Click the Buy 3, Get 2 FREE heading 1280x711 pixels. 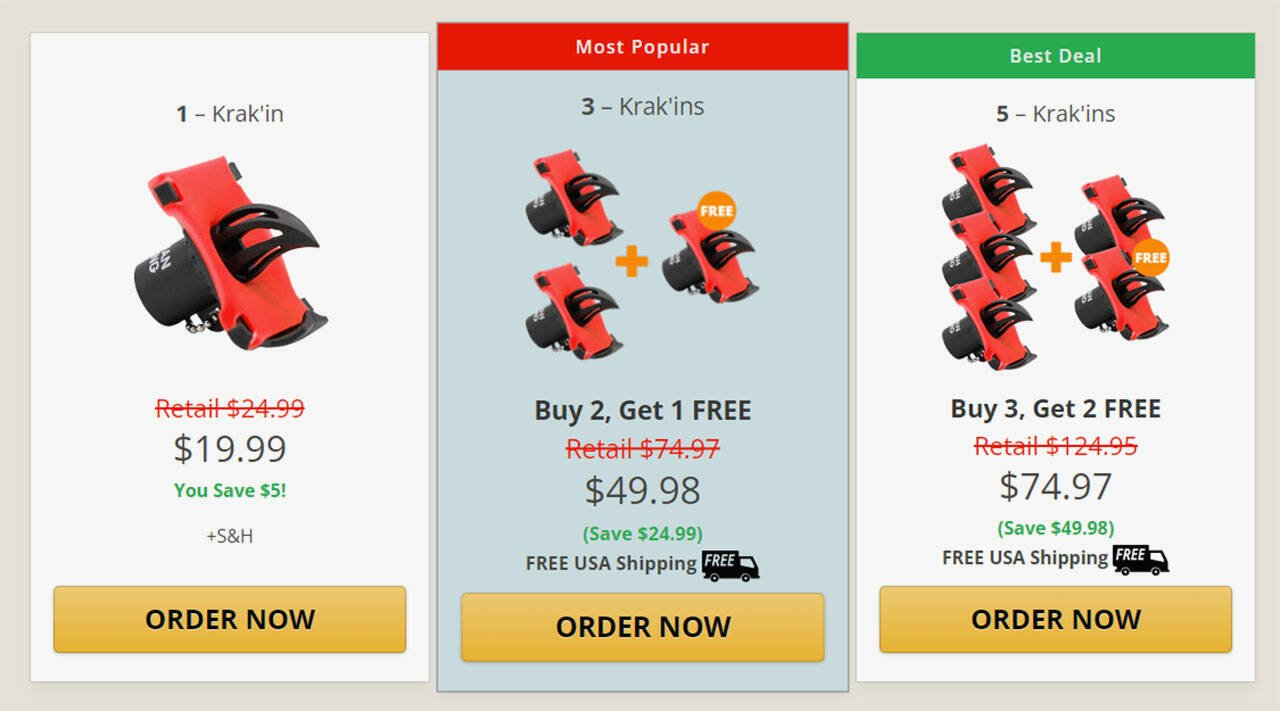(1056, 408)
